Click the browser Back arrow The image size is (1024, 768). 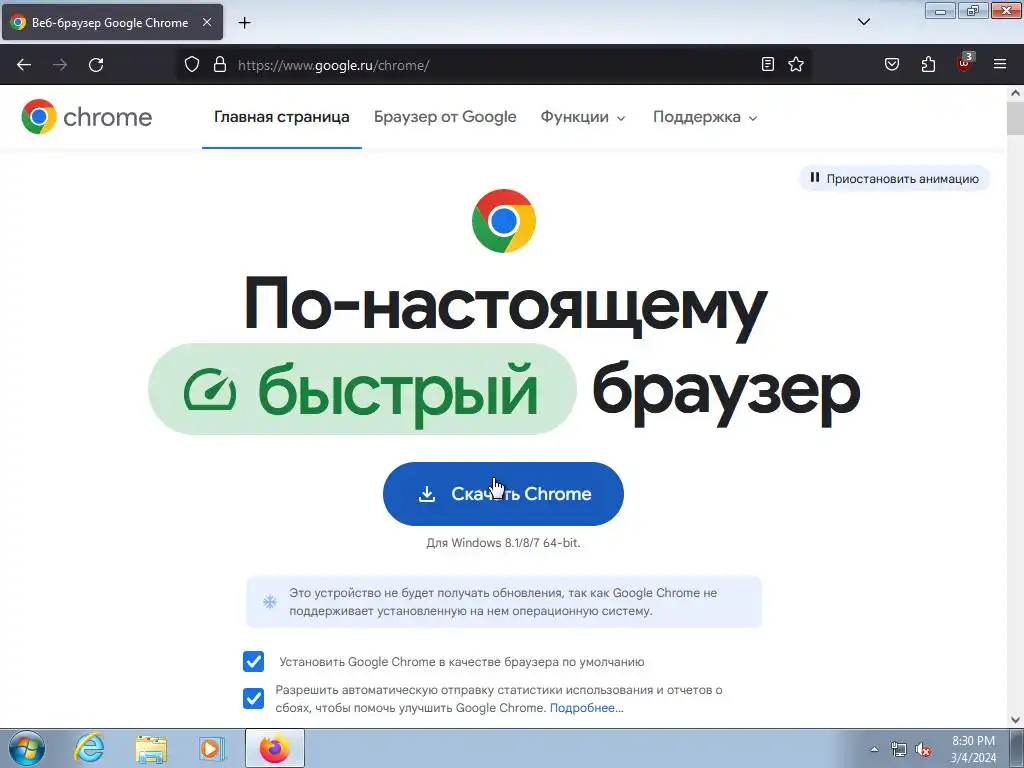coord(24,65)
